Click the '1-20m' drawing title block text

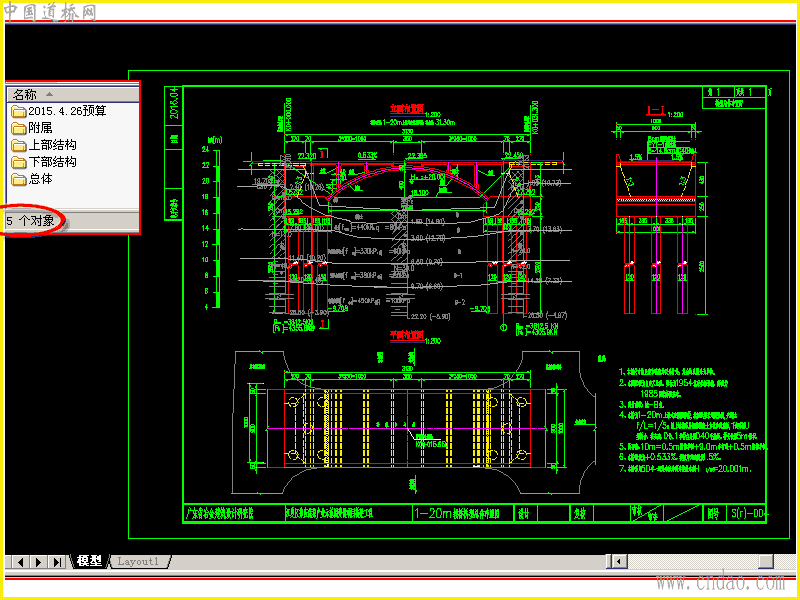coord(433,513)
